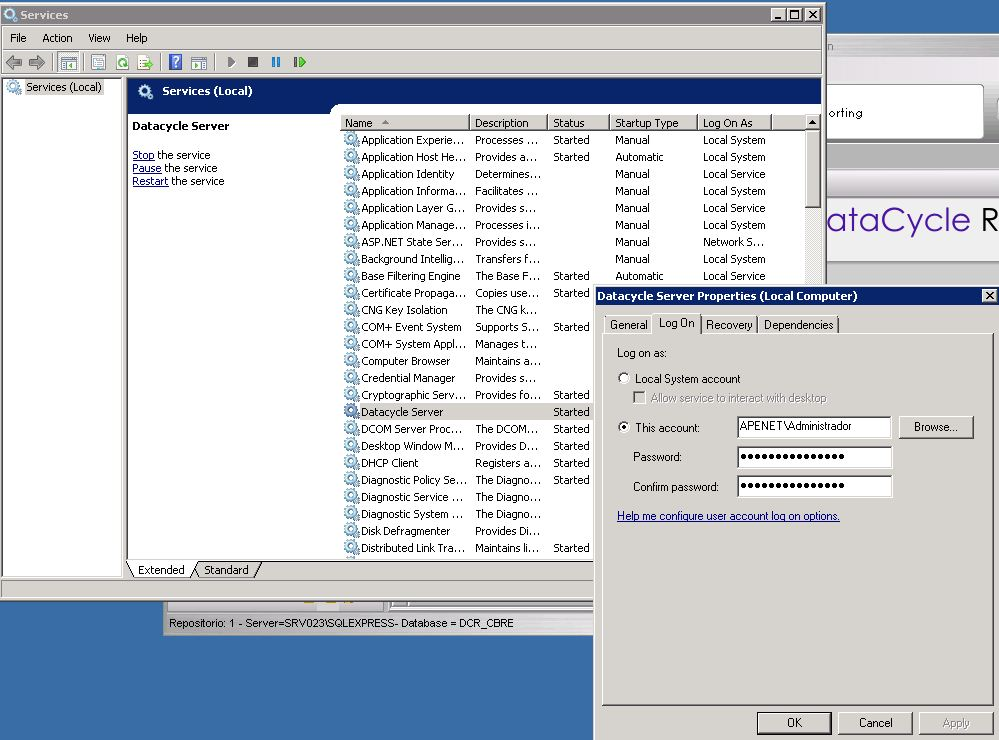
Task: Click gear icon of COM+ Event System row
Action: click(x=351, y=326)
